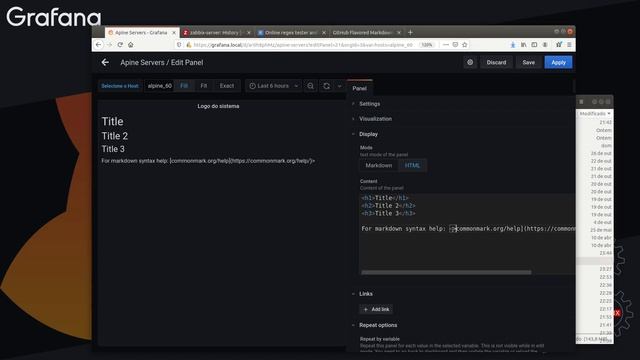
Task: Refresh the dashboard with the refresh icon
Action: 327,86
